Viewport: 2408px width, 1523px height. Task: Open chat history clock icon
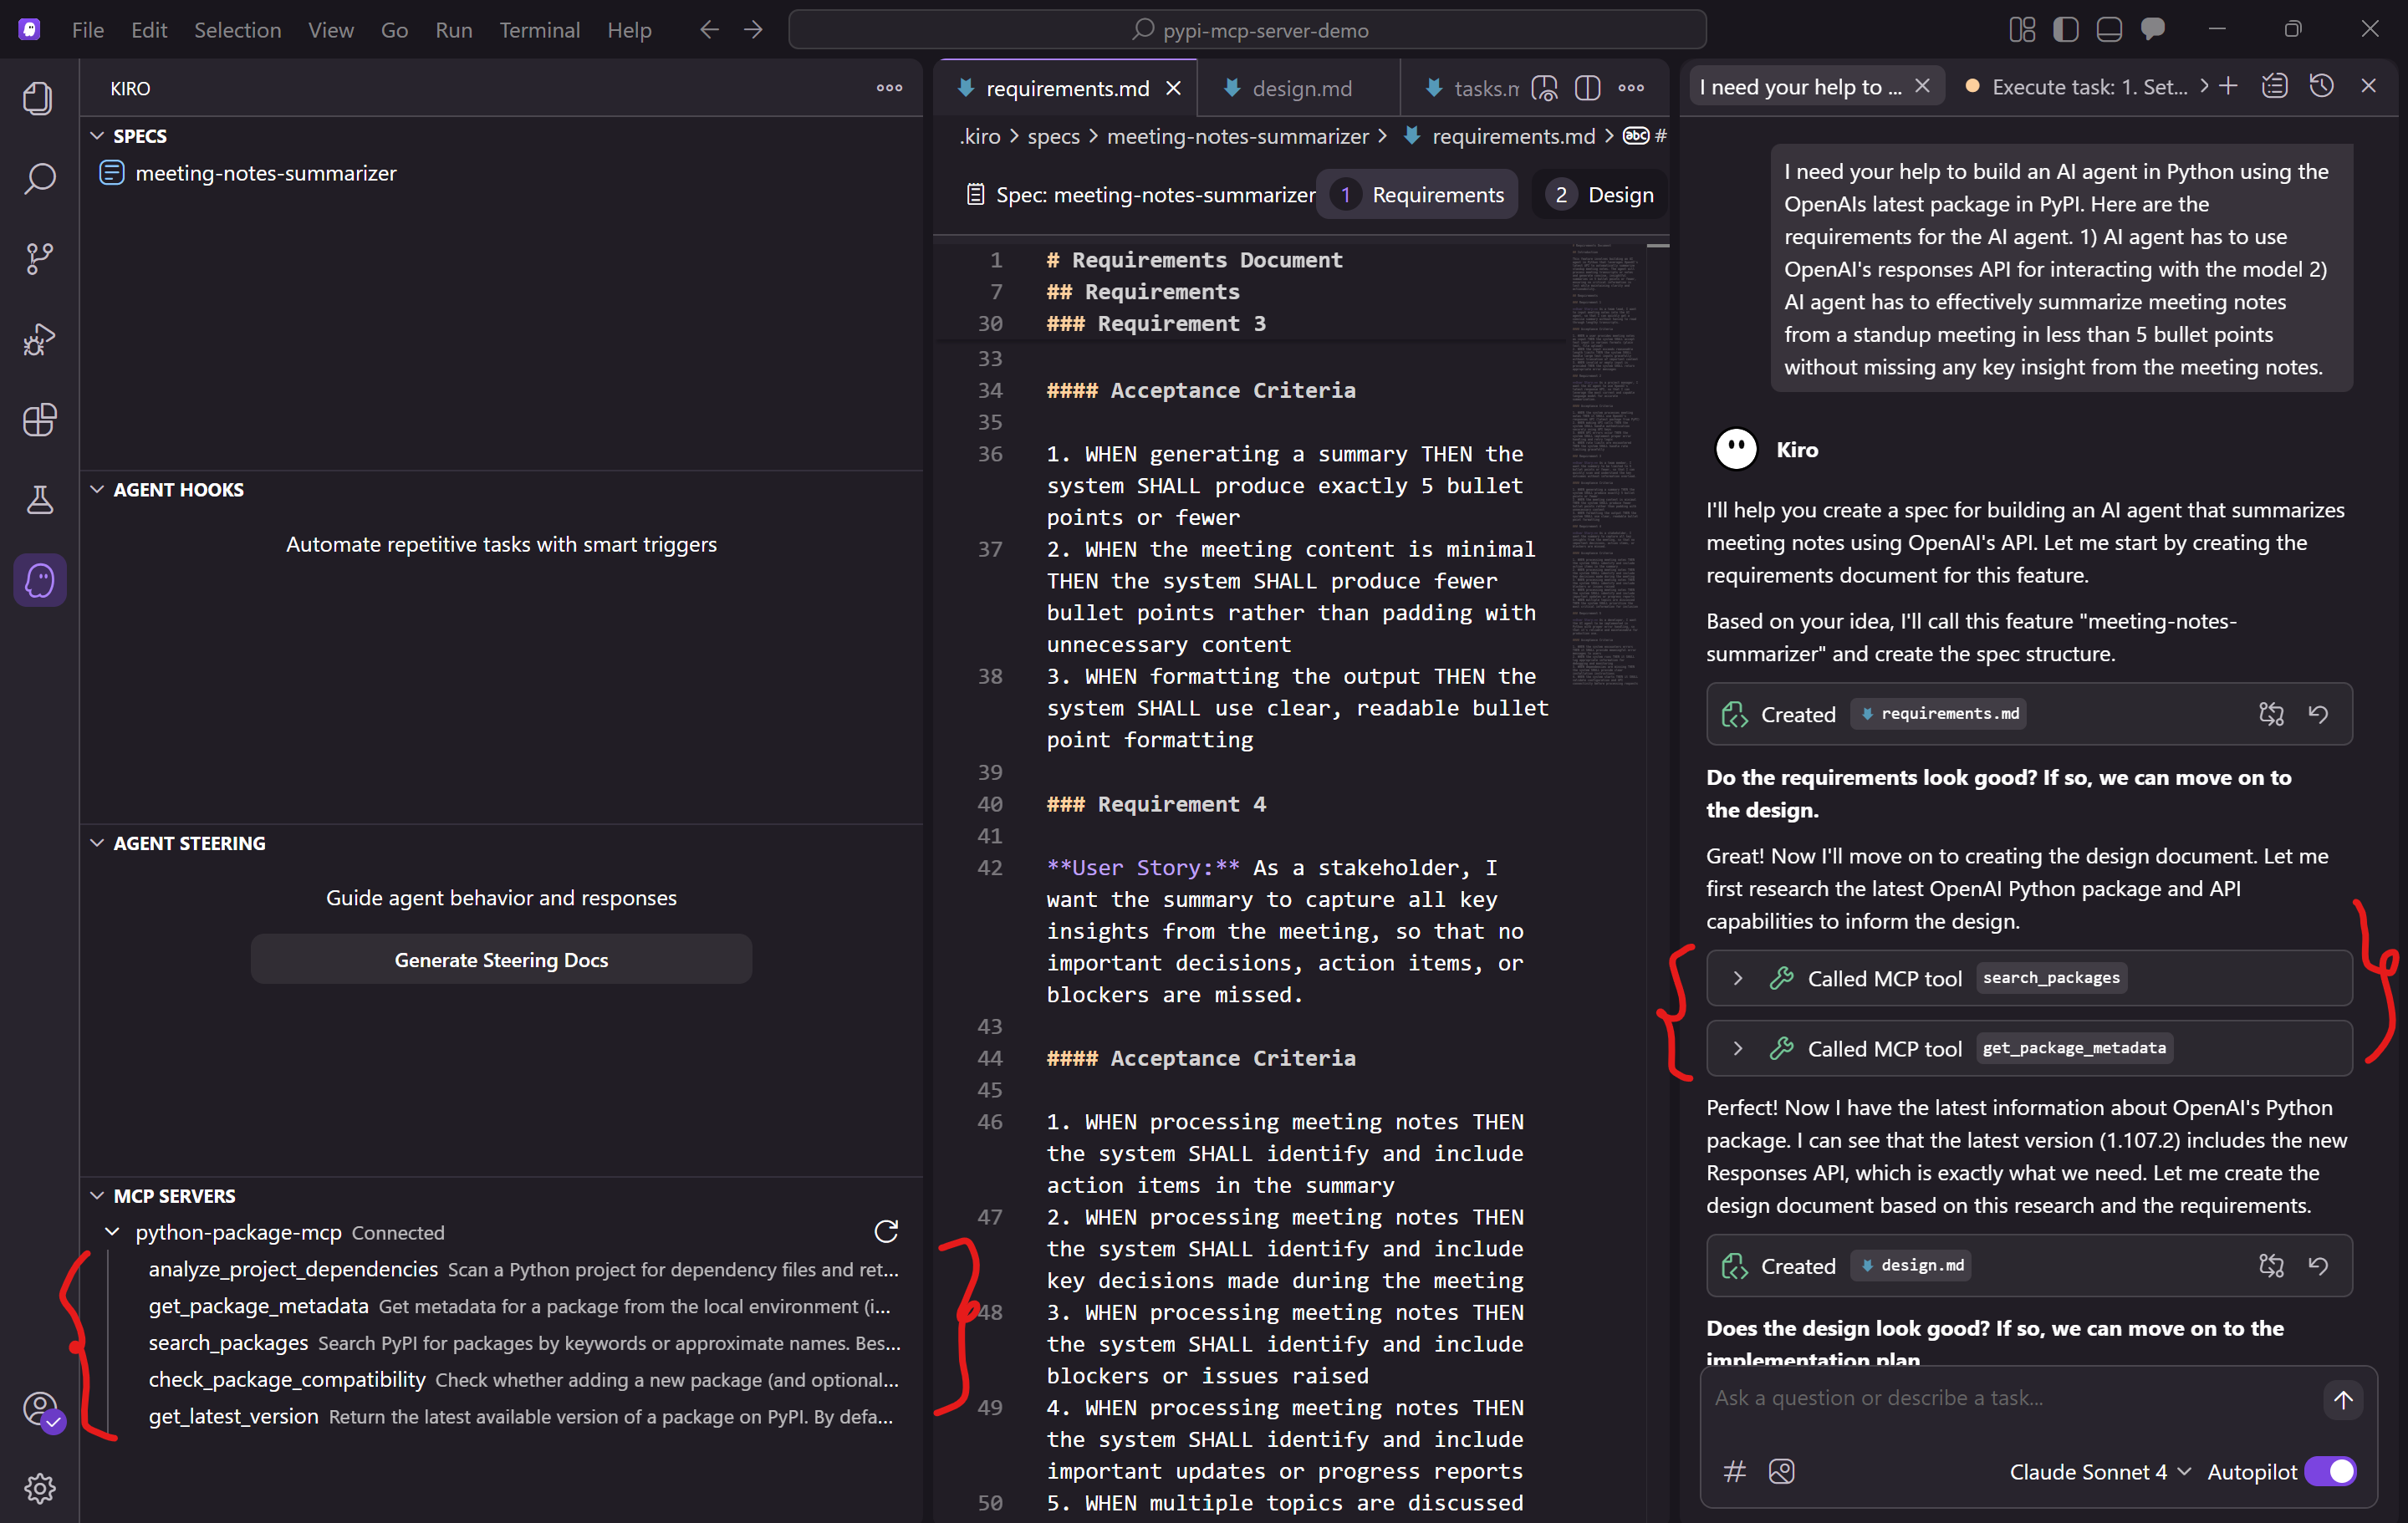point(2322,86)
